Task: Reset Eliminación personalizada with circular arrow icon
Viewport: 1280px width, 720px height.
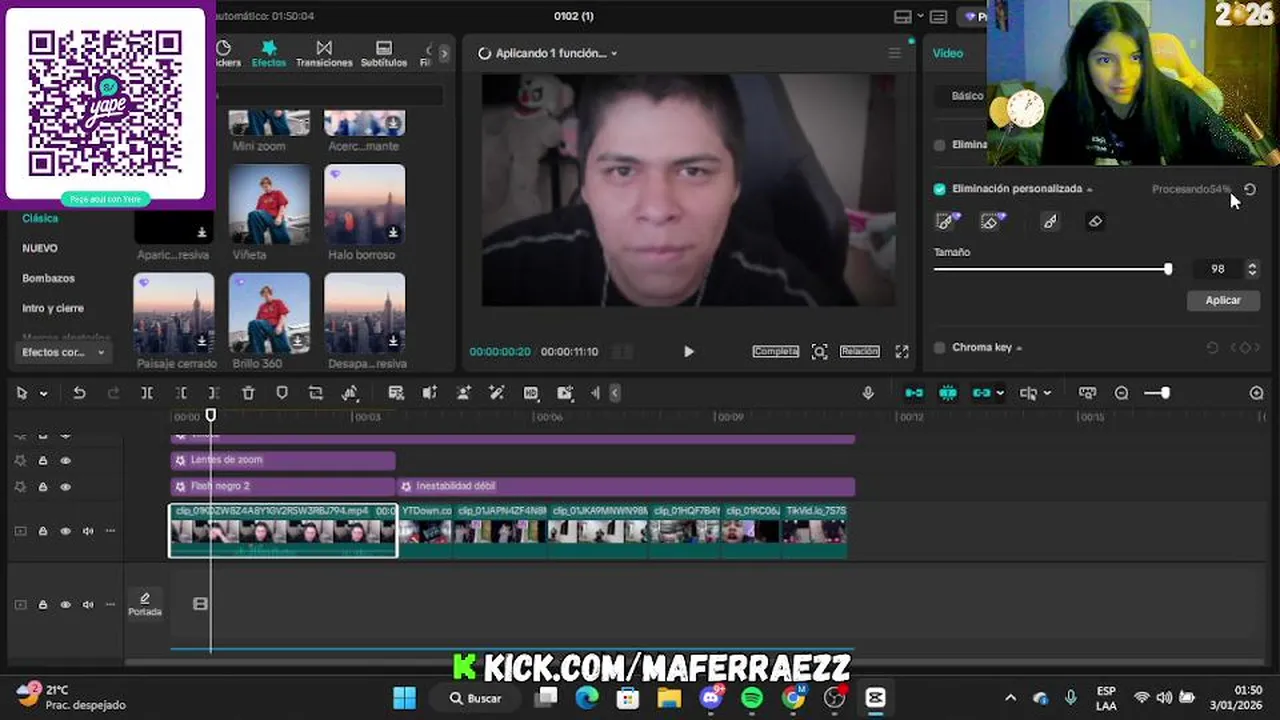Action: (1250, 189)
